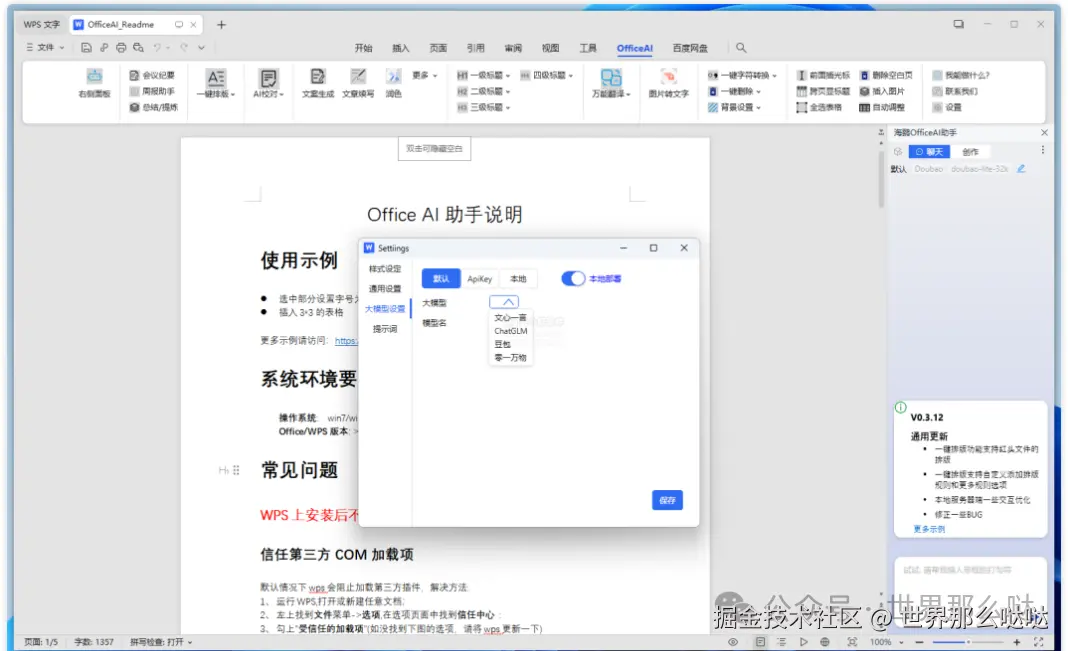The height and width of the screenshot is (651, 1068).
Task: Choose ChatGLM from the model list
Action: 510,331
